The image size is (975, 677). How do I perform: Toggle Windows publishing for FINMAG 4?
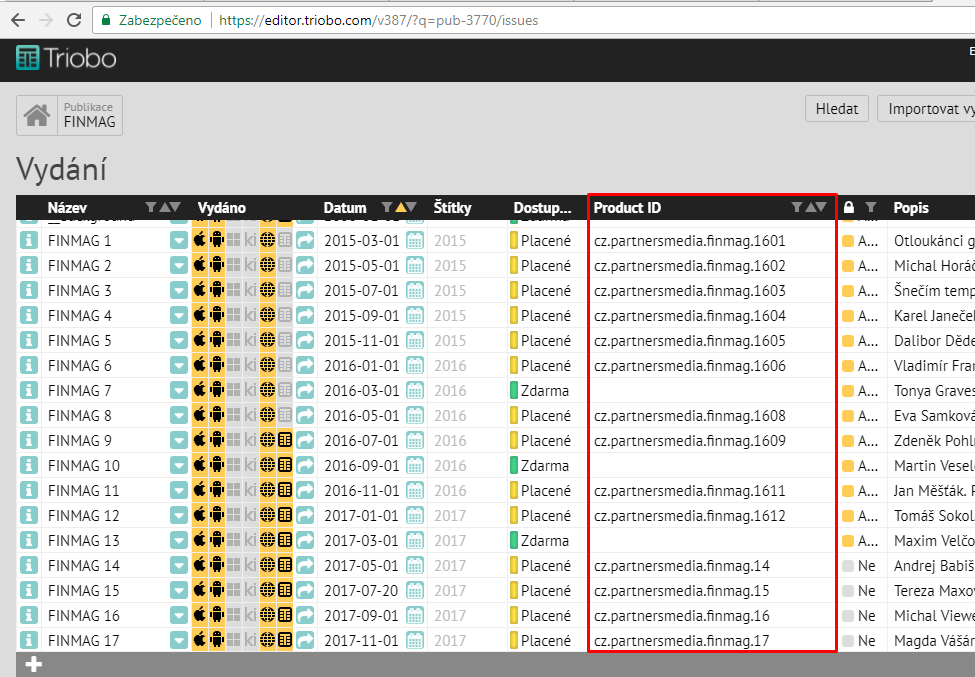coord(233,316)
